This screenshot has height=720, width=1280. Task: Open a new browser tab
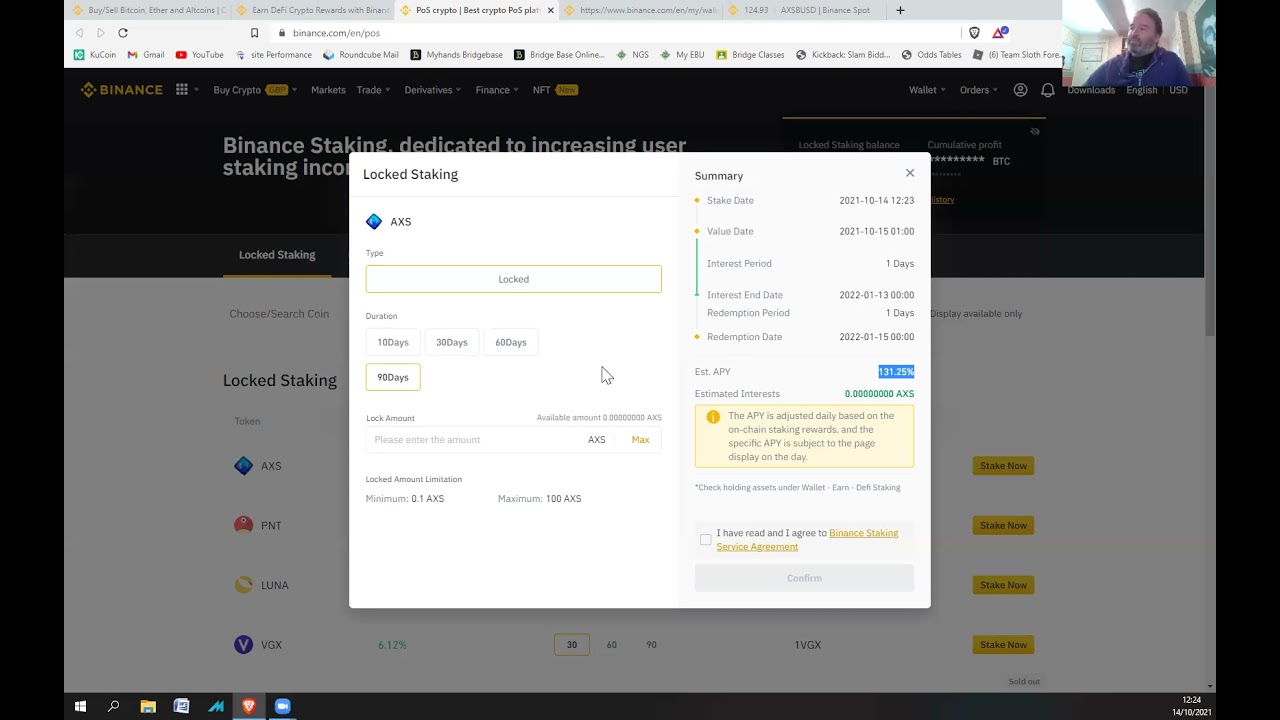[x=900, y=11]
